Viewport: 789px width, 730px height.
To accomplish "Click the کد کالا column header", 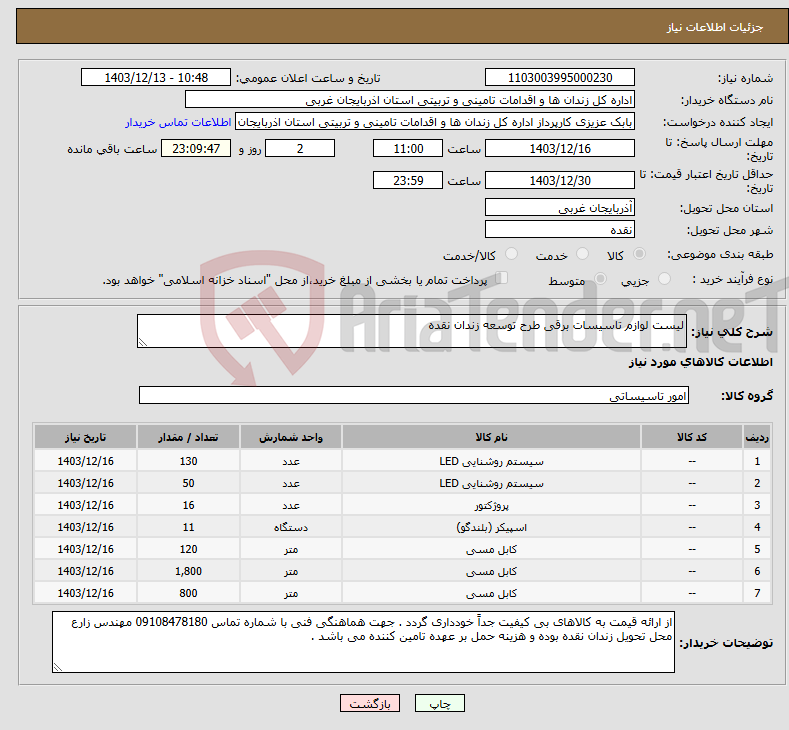I will (691, 437).
